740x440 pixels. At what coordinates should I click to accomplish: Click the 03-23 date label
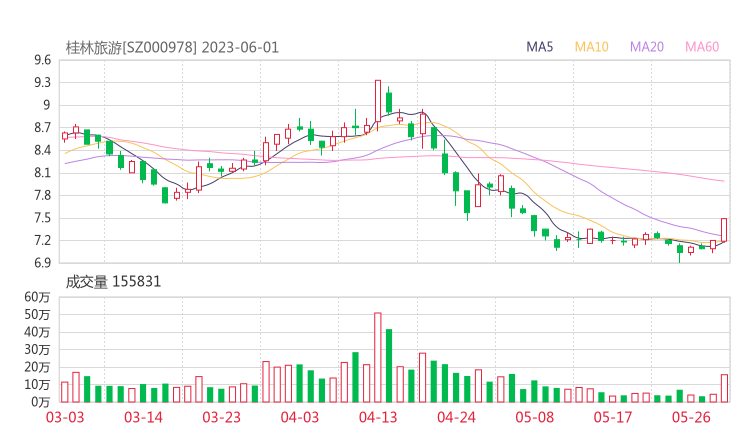coord(221,418)
